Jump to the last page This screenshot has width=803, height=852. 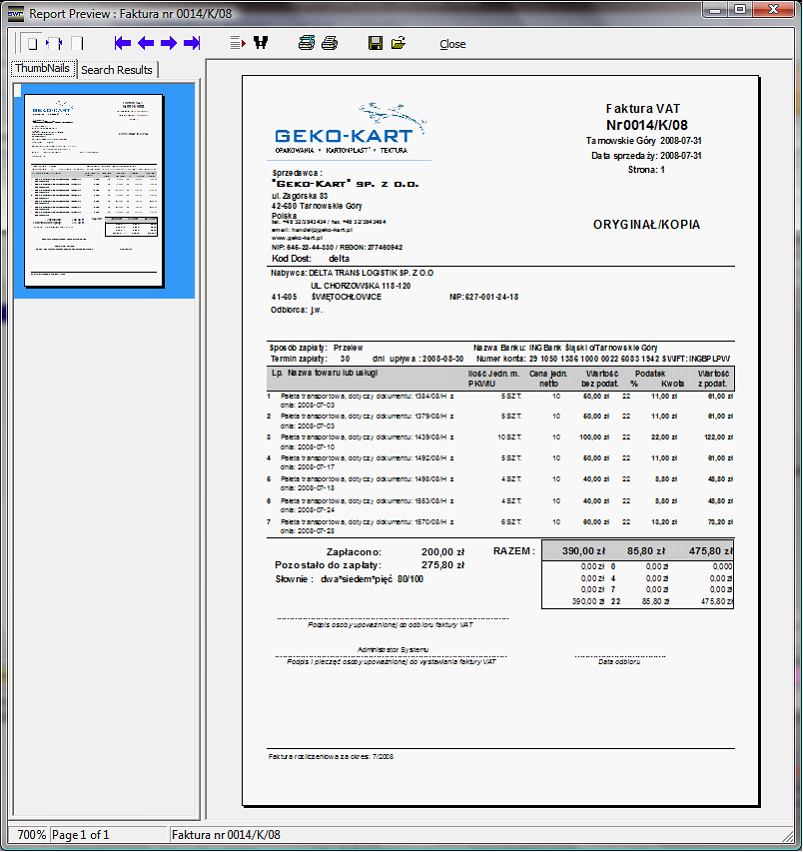pyautogui.click(x=192, y=44)
